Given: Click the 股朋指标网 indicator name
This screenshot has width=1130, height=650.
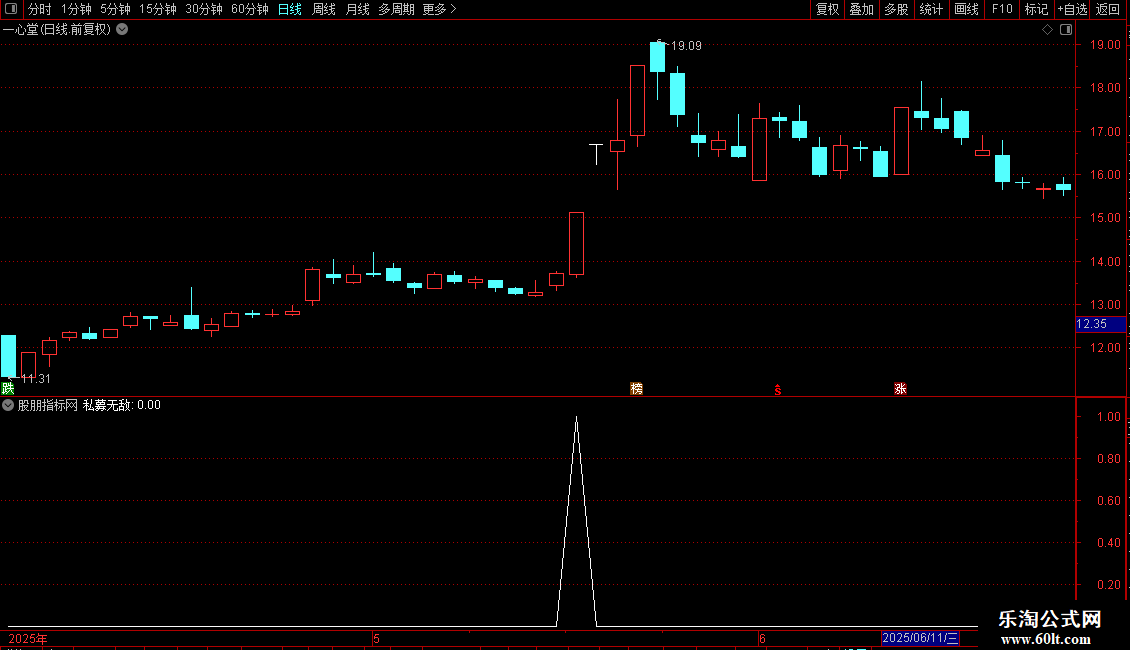Looking at the screenshot, I should [x=48, y=405].
